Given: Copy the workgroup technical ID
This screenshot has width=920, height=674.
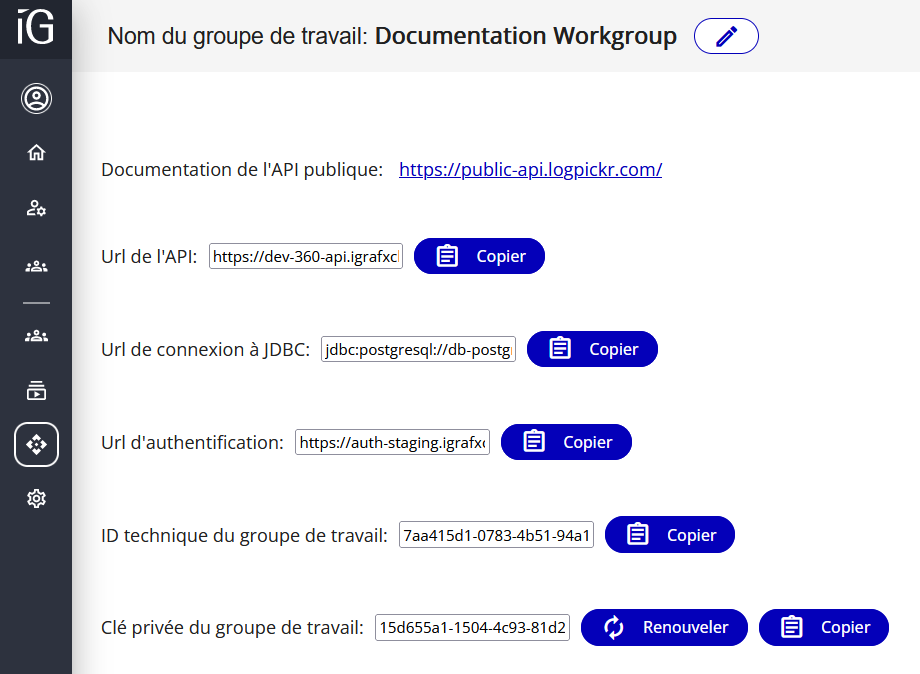Looking at the screenshot, I should tap(670, 535).
